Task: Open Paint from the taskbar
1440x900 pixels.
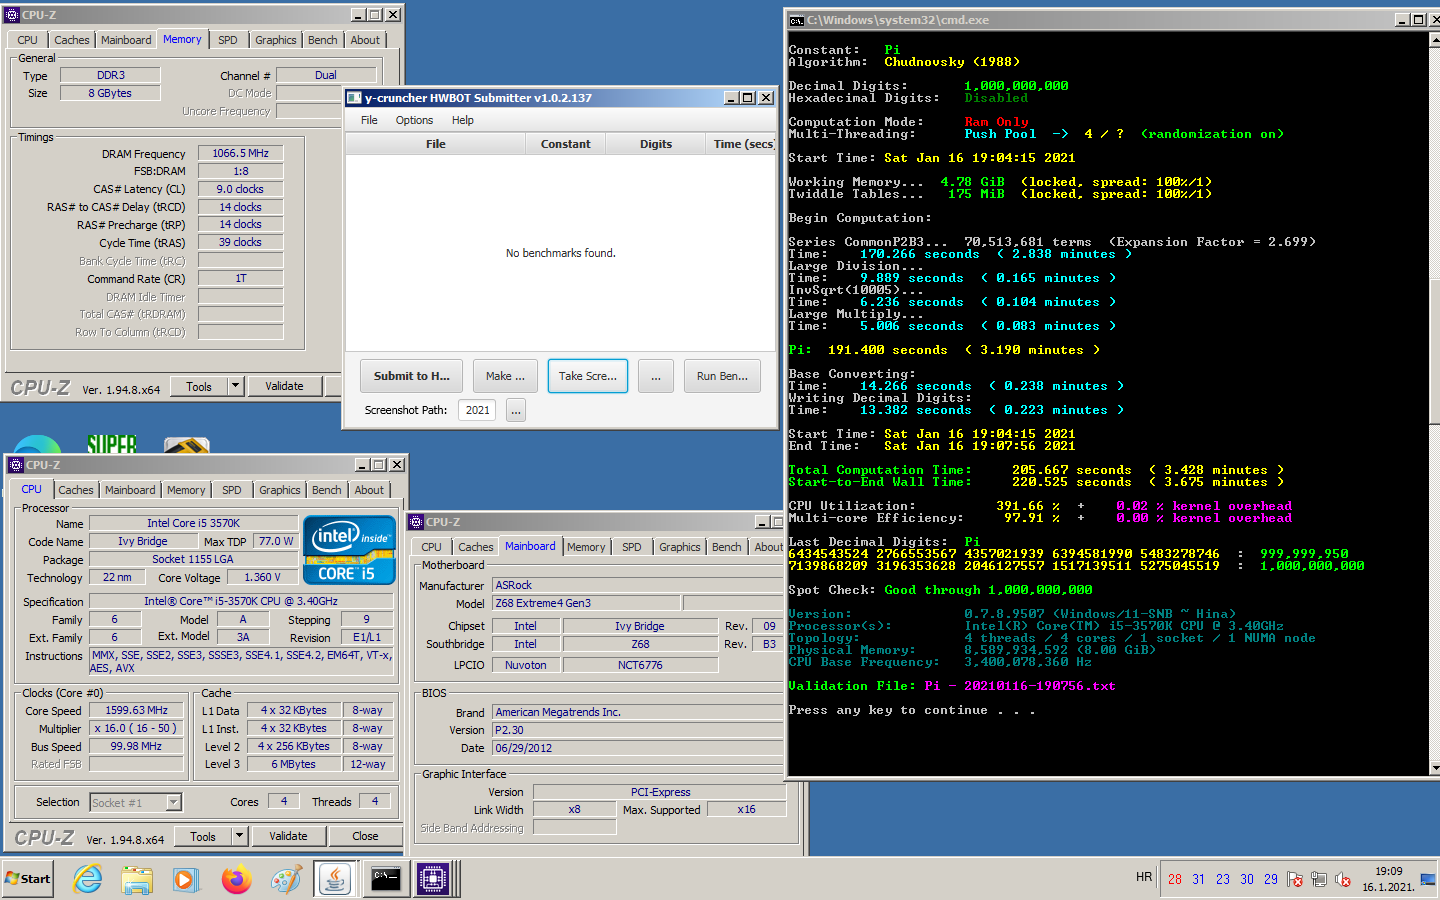Action: point(286,879)
